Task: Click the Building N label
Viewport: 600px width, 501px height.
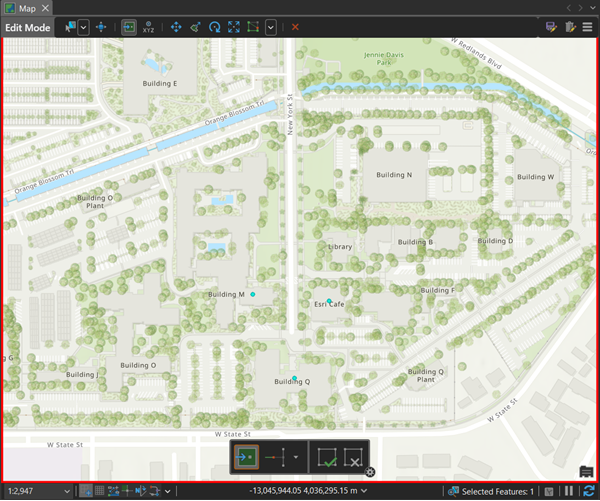Action: click(x=394, y=175)
